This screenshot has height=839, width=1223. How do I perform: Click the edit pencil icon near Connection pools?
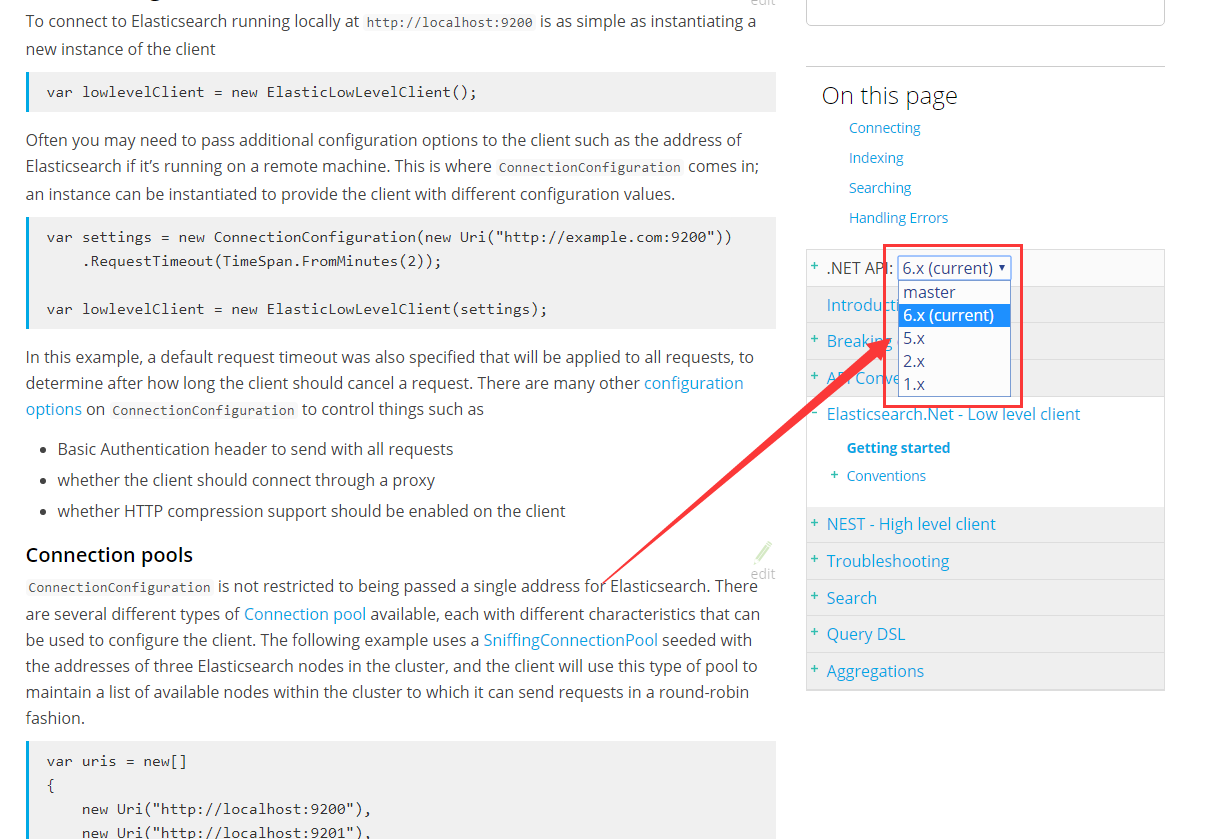pos(763,552)
